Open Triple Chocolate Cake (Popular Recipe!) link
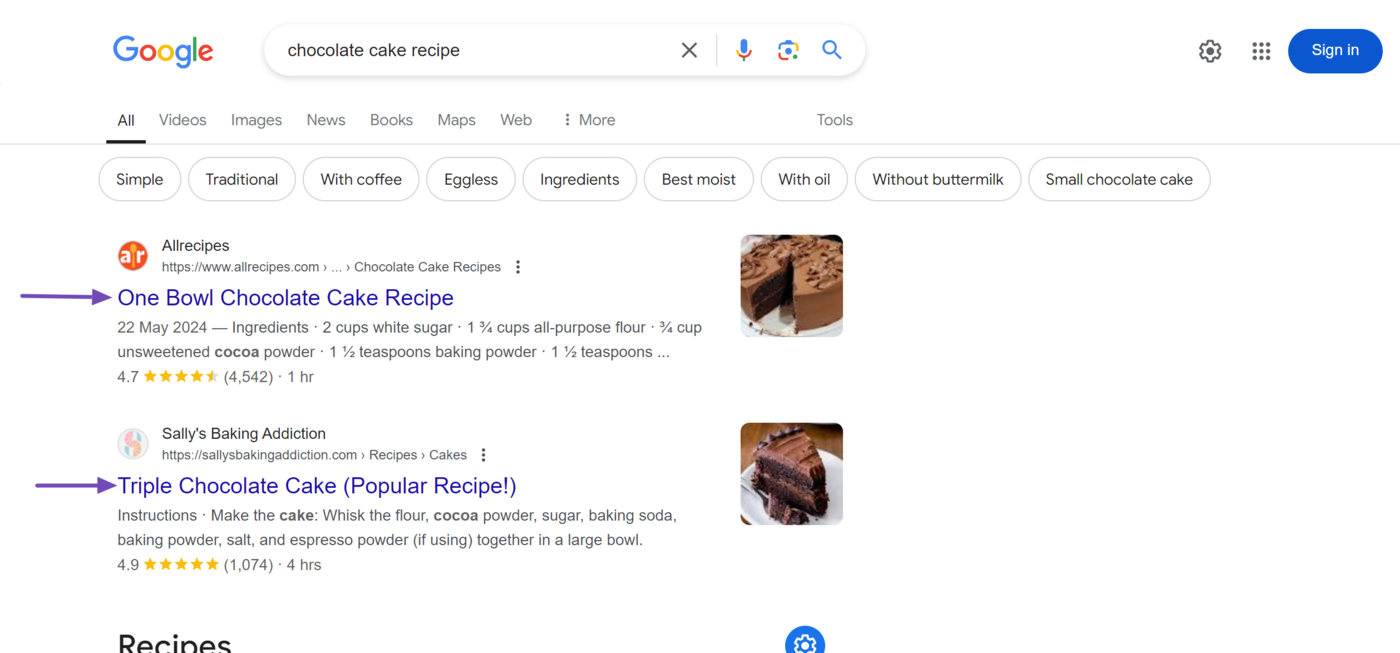 click(317, 486)
